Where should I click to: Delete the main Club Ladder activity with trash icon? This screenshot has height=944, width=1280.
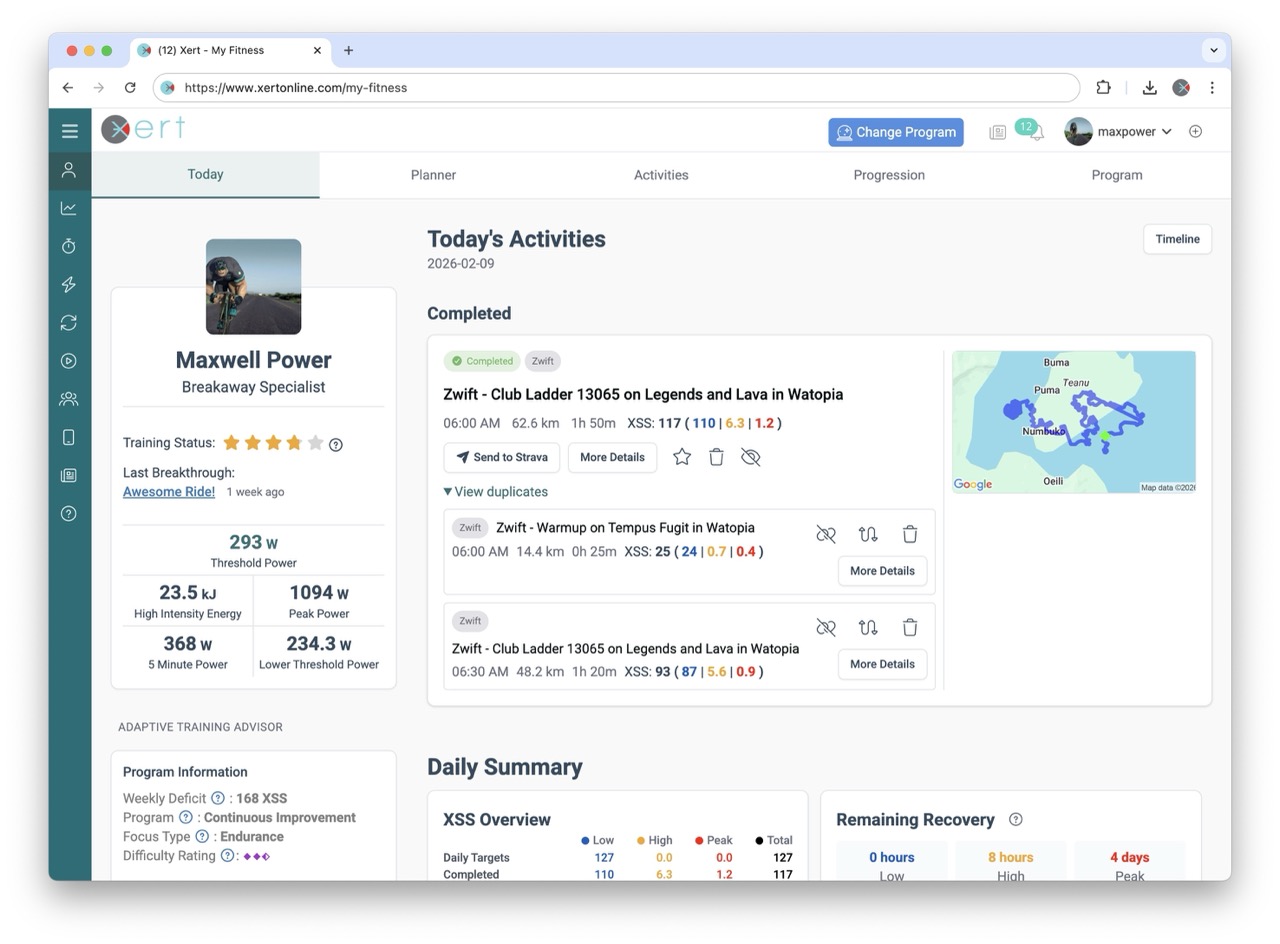(x=716, y=457)
